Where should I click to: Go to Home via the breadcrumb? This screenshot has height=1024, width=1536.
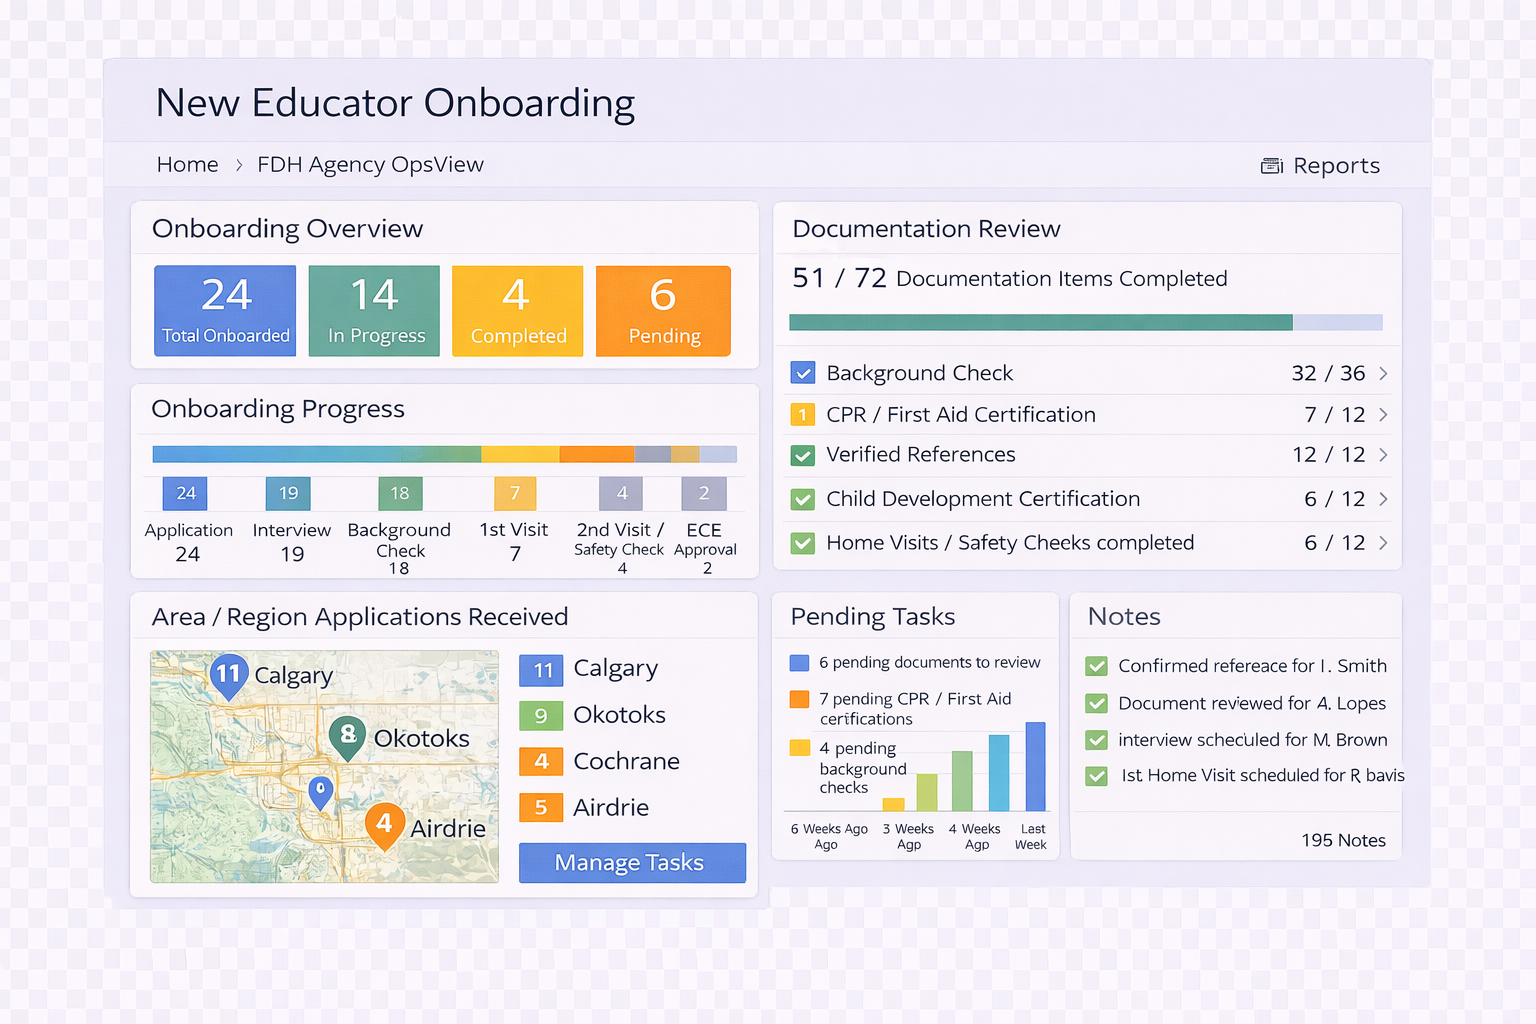(x=187, y=164)
